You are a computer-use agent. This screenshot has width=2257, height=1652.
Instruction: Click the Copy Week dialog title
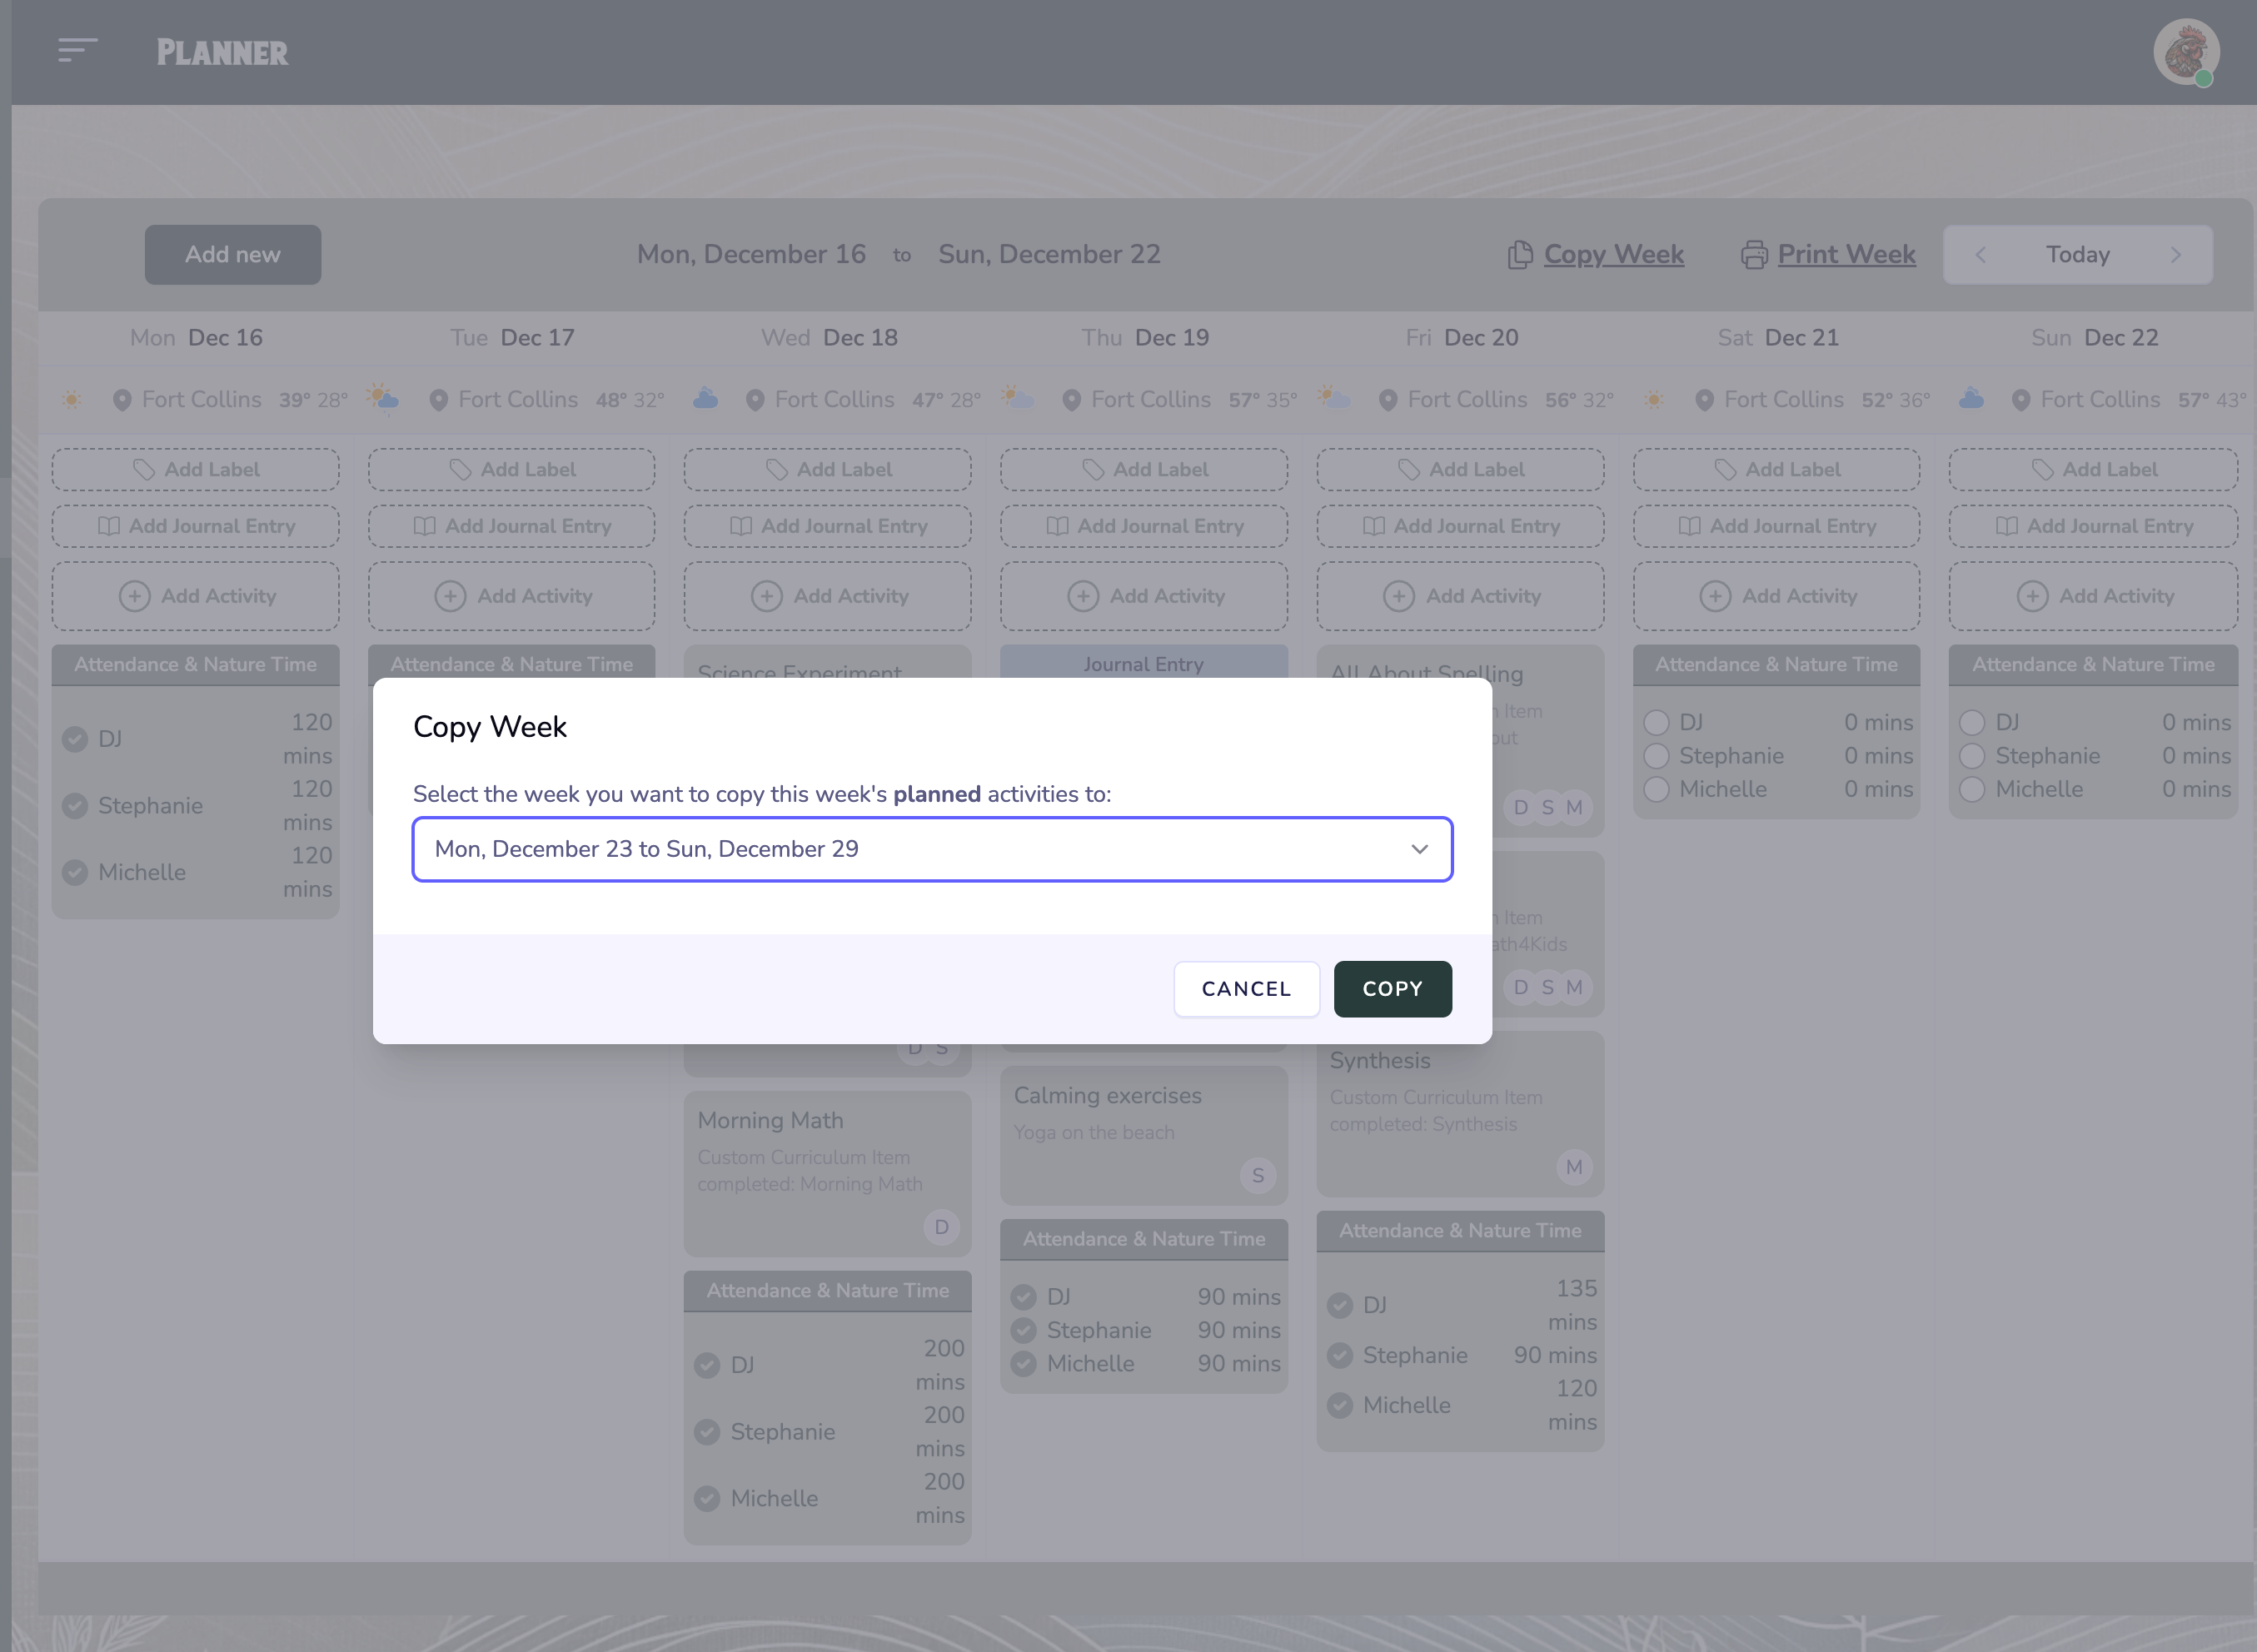click(490, 727)
